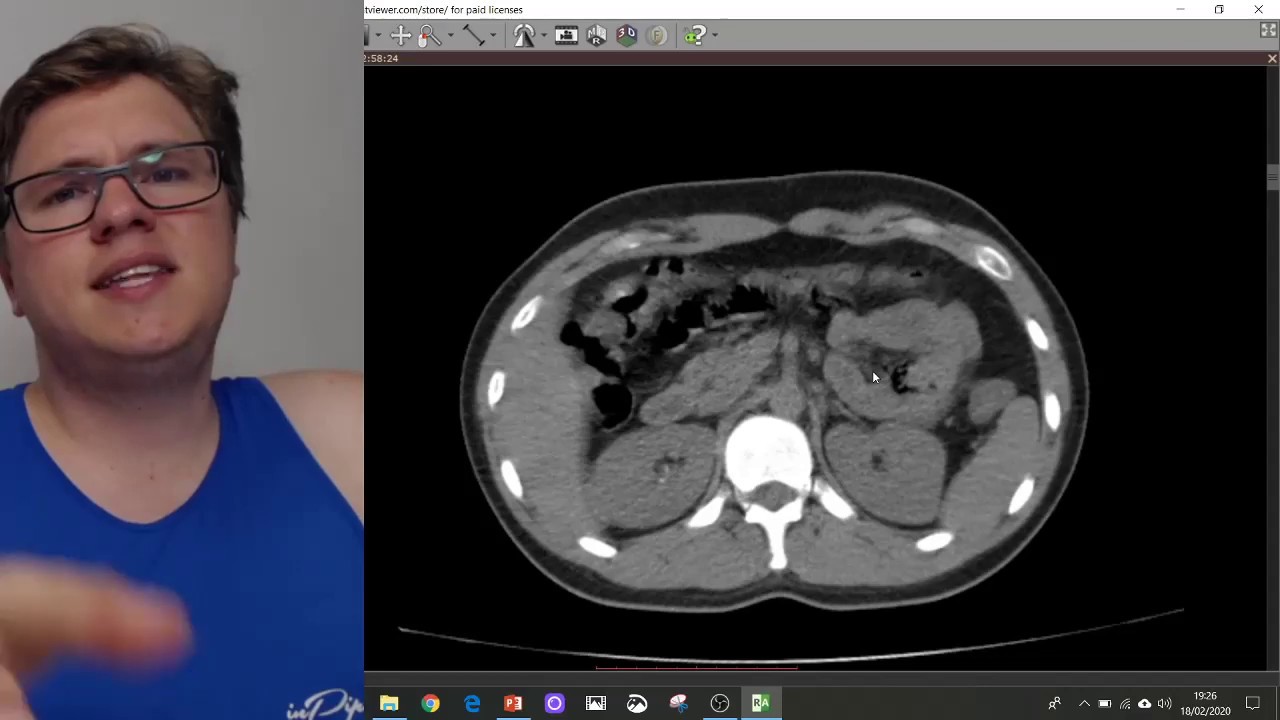Viewport: 1280px width, 720px height.
Task: Expand the window preset dropdown arrow
Action: pos(378,36)
